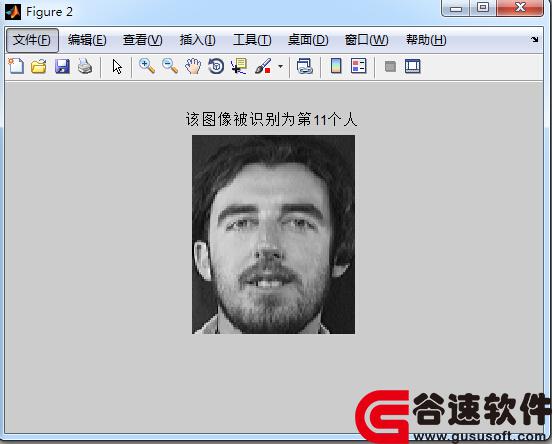Screen dimensions: 552x444
Task: Save the figure using the floppy disk icon
Action: (x=62, y=66)
